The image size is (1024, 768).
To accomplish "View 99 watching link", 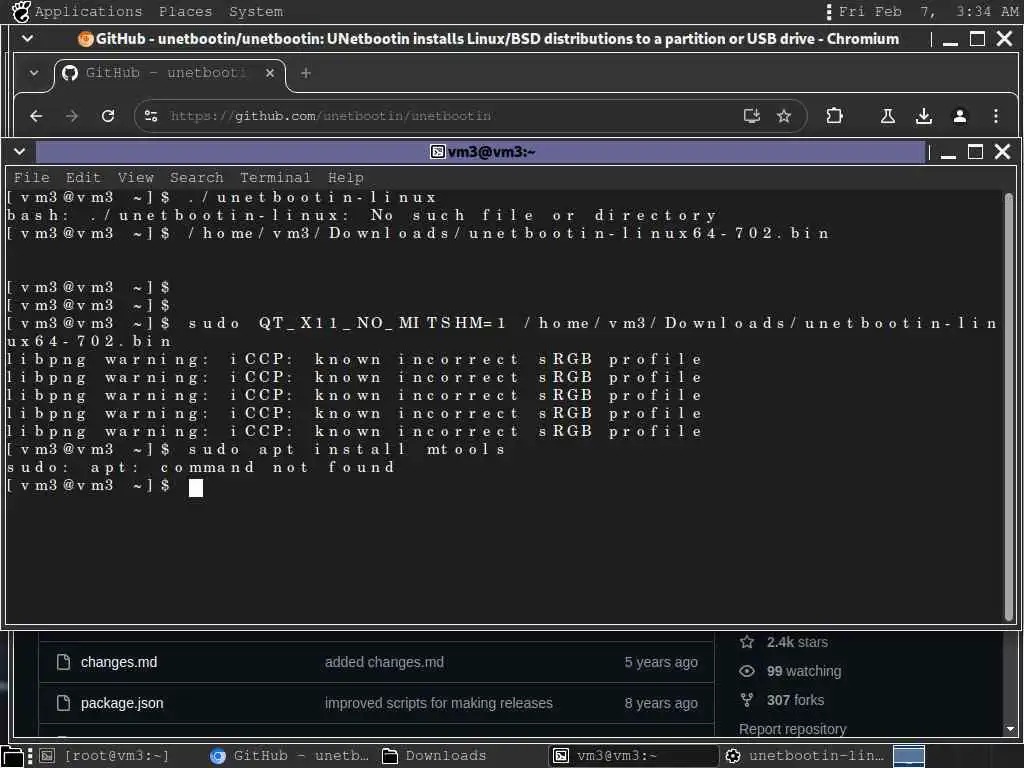I will tap(804, 671).
